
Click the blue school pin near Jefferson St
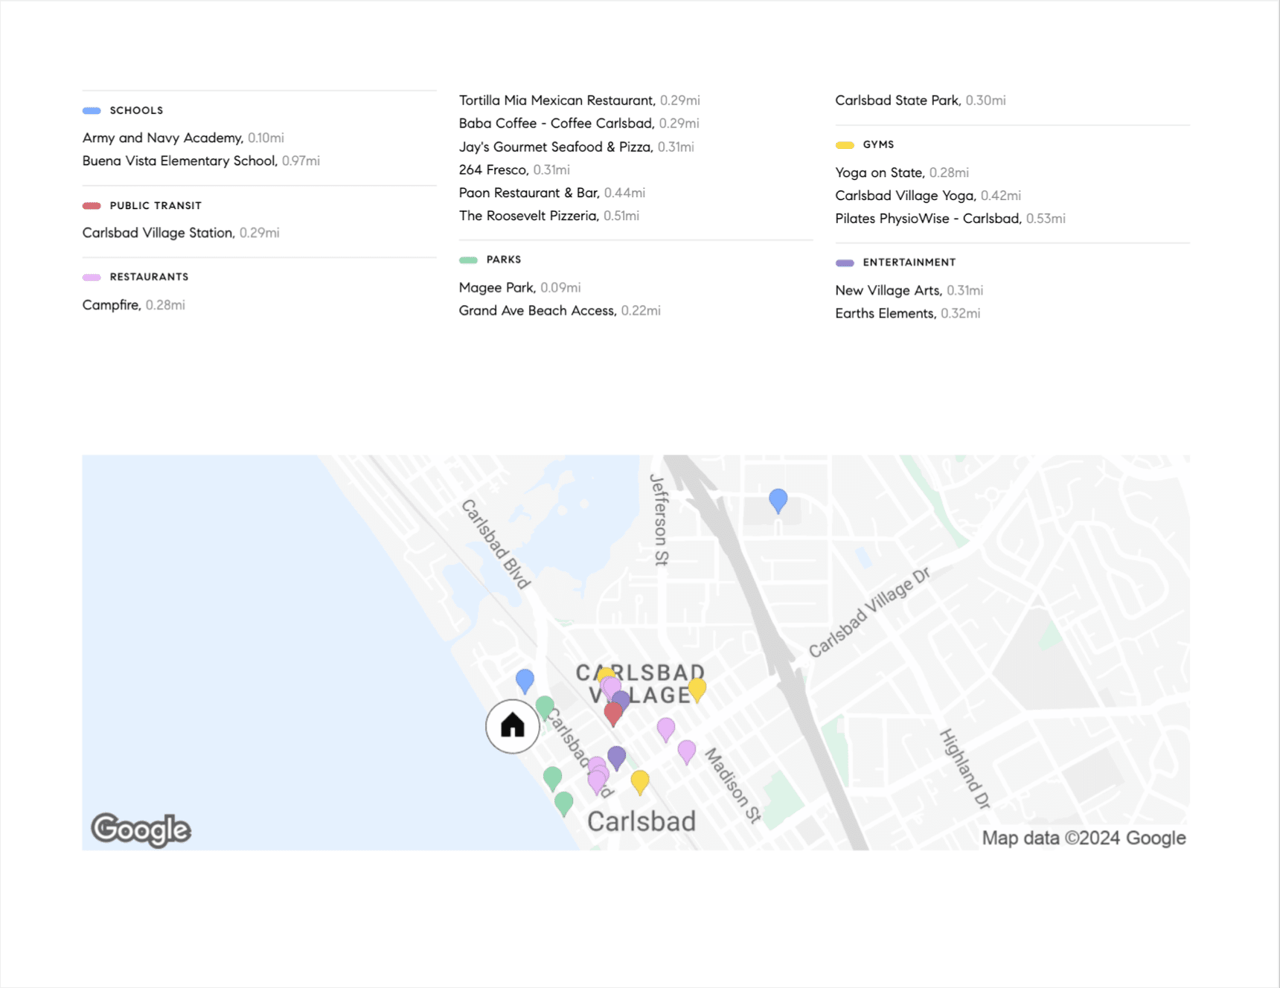pyautogui.click(x=778, y=501)
